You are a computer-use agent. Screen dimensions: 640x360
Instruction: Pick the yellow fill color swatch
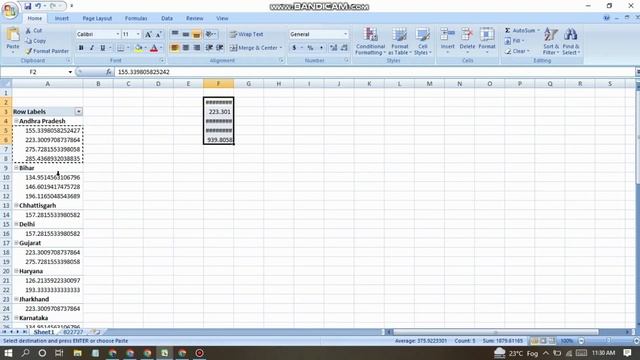(138, 48)
